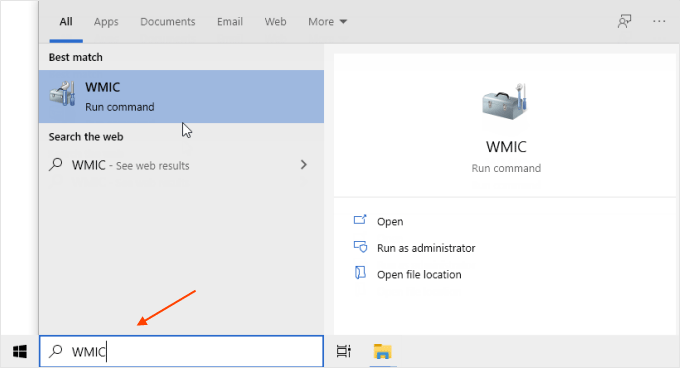The image size is (680, 368).
Task: Click the magnifier icon in the search box
Action: click(56, 351)
